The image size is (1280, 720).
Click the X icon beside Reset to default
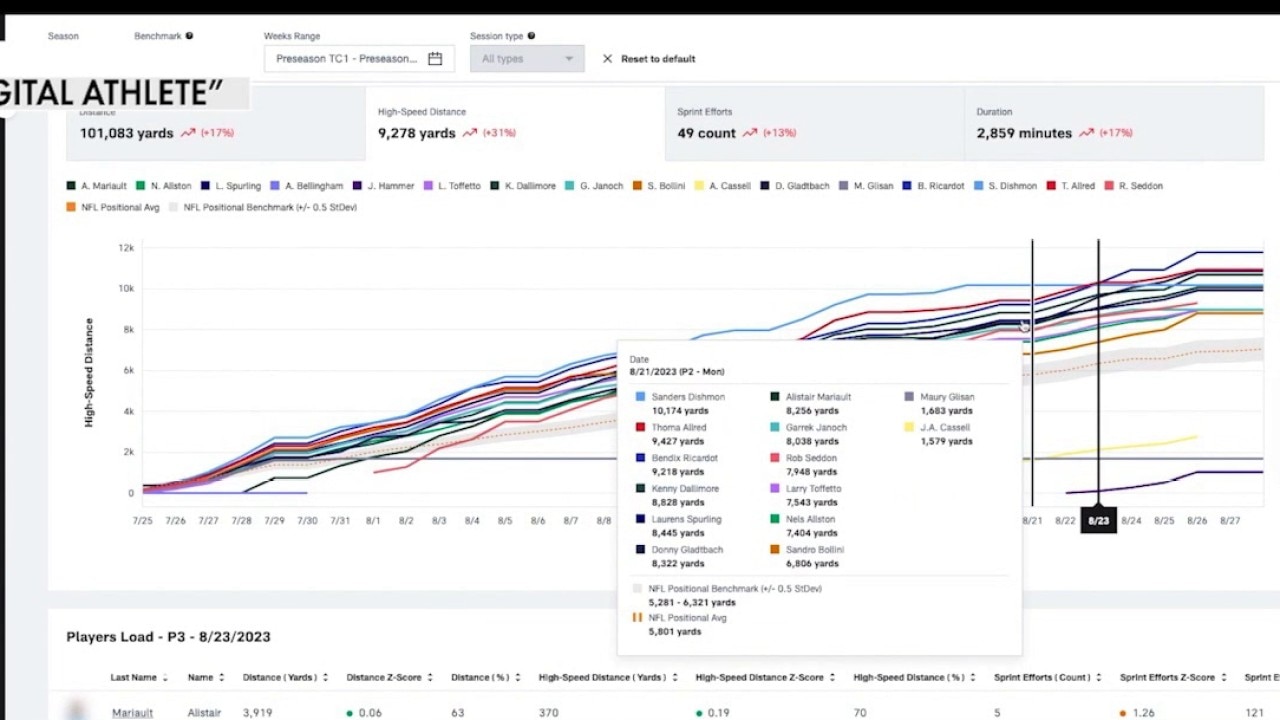click(x=607, y=59)
